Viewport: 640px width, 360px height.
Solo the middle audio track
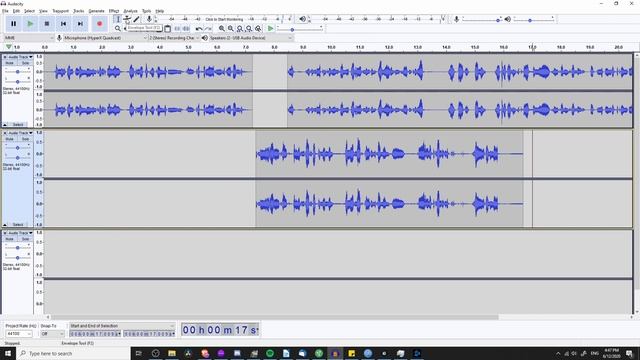[x=25, y=139]
